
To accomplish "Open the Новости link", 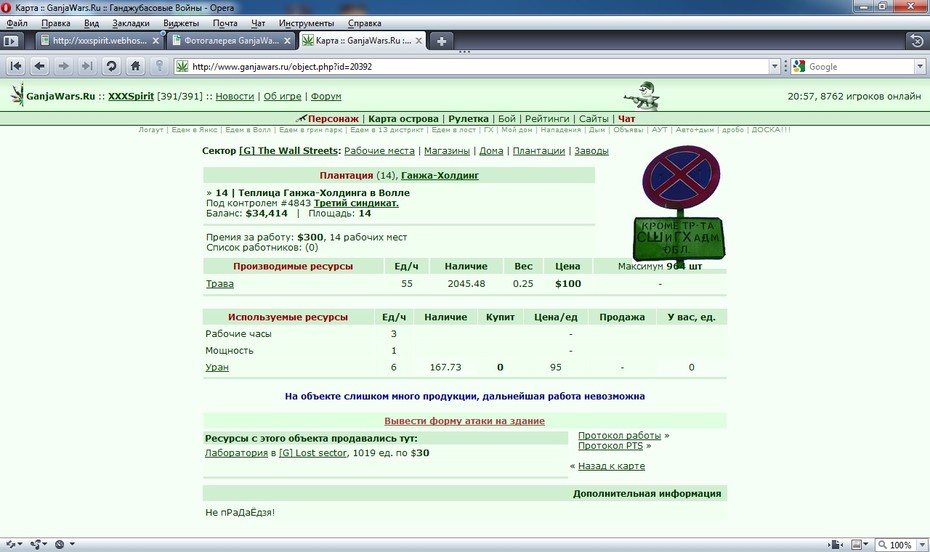I will (234, 96).
